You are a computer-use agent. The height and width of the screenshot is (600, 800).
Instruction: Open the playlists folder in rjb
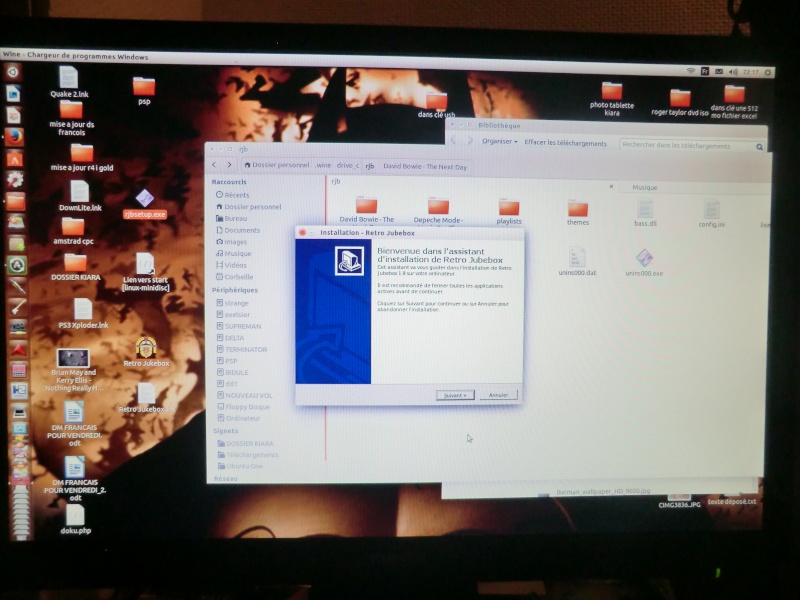point(509,211)
